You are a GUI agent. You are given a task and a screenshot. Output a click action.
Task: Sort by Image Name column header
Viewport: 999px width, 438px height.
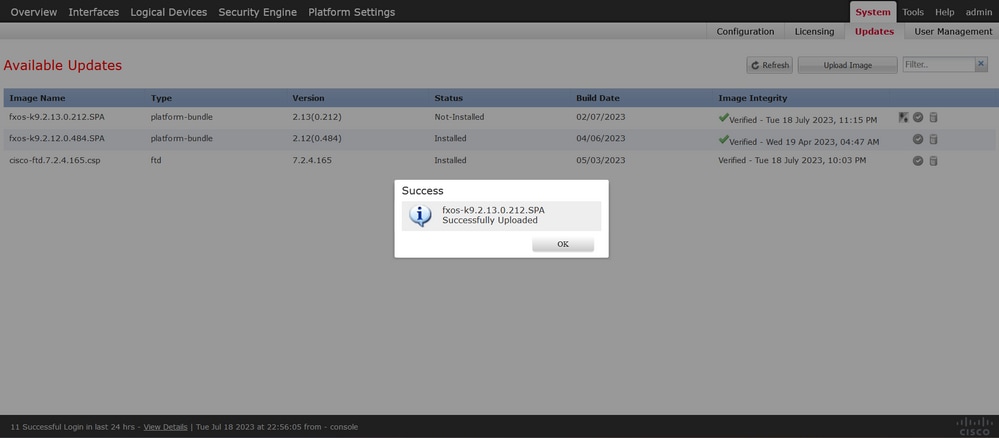(x=38, y=98)
